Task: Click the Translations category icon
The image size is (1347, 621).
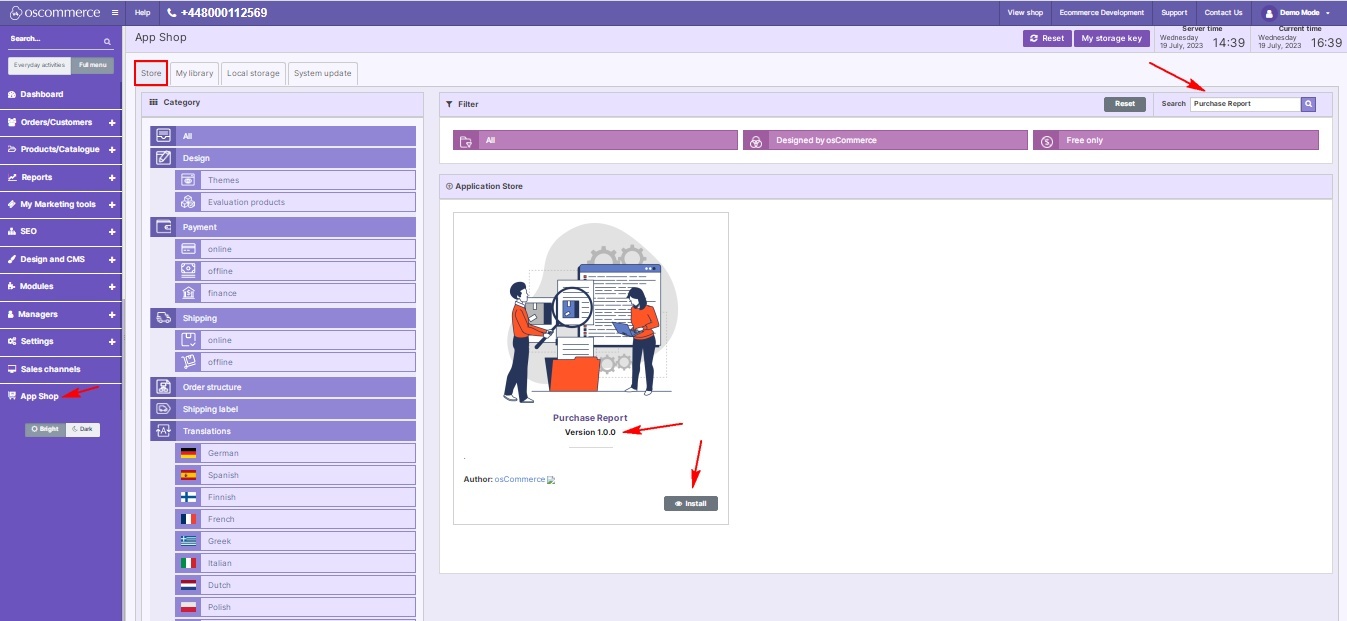Action: click(x=164, y=431)
